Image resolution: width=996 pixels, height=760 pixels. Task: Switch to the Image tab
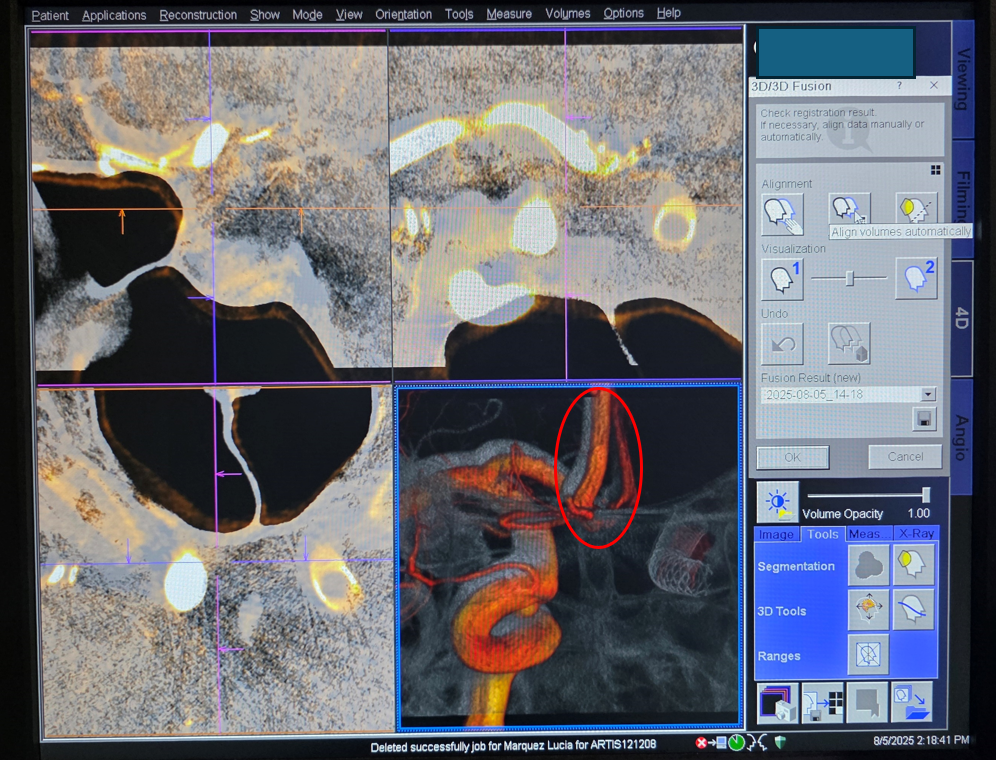776,534
